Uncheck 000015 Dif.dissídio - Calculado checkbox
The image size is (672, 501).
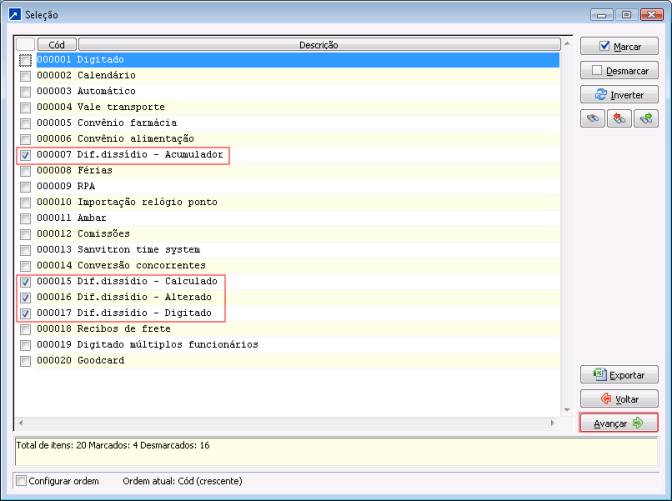coord(25,282)
